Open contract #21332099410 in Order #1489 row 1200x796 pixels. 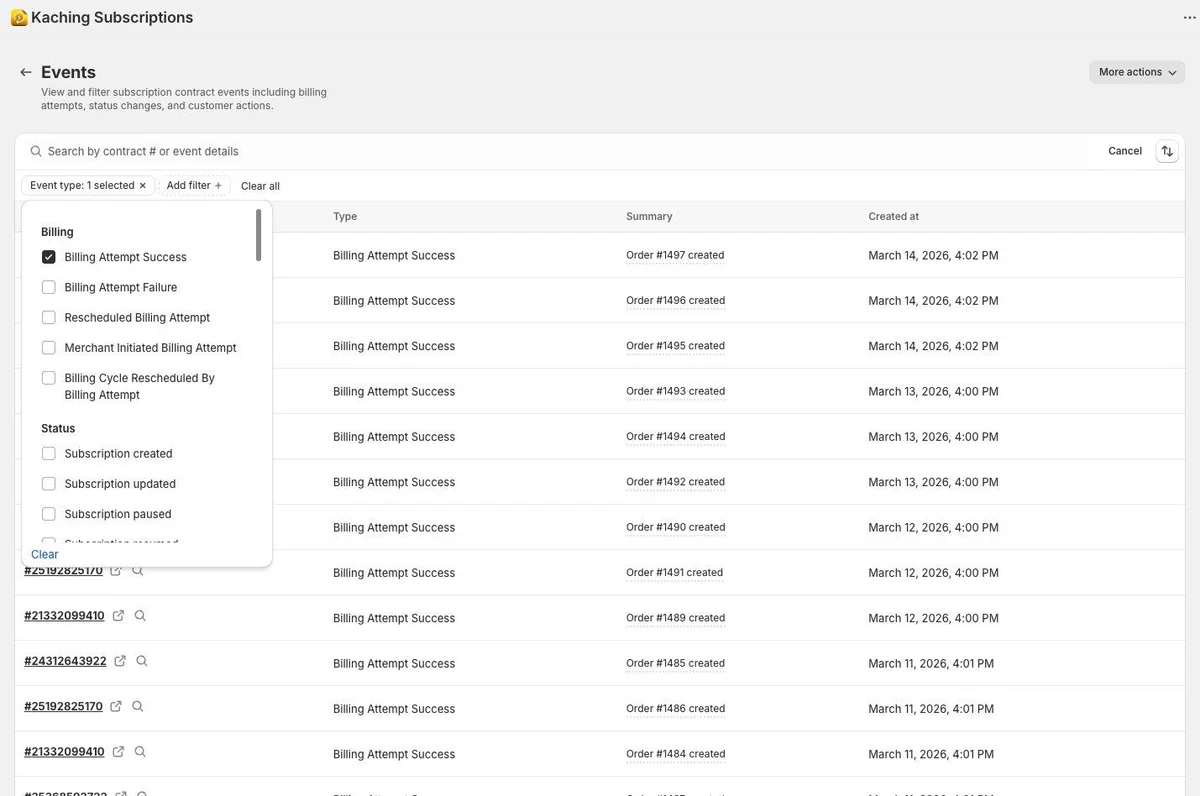(64, 616)
